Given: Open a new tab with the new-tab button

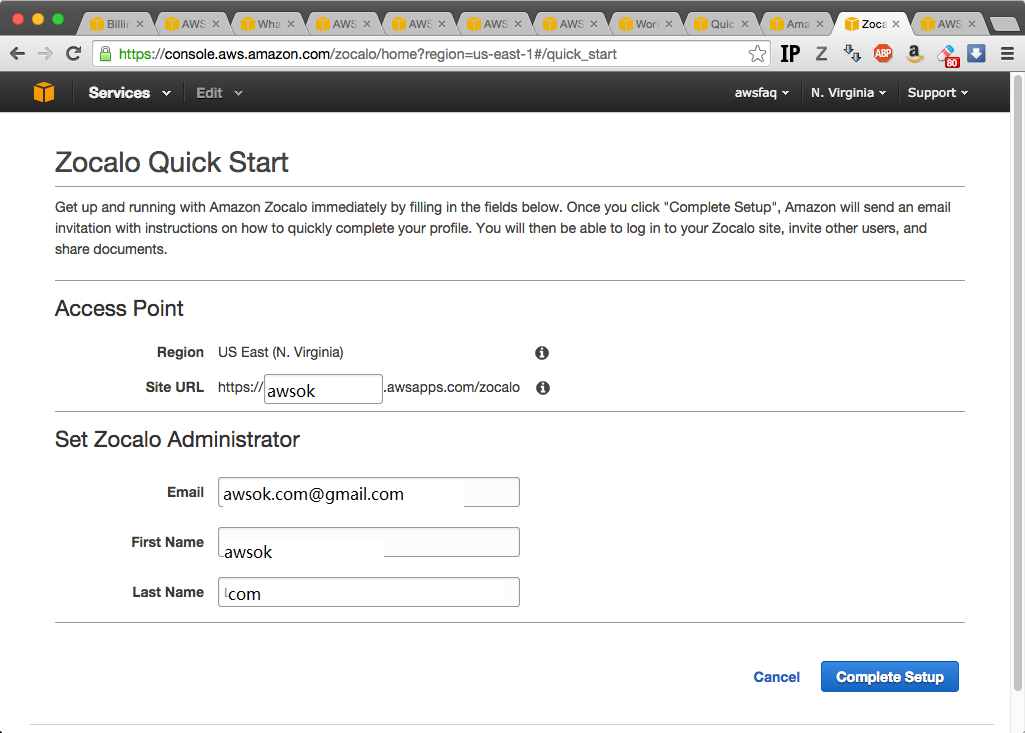Looking at the screenshot, I should tap(1003, 24).
